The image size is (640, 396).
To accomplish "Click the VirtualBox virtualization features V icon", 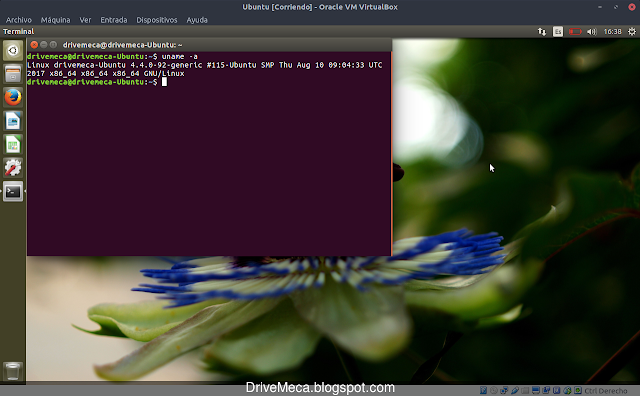I will click(x=556, y=390).
